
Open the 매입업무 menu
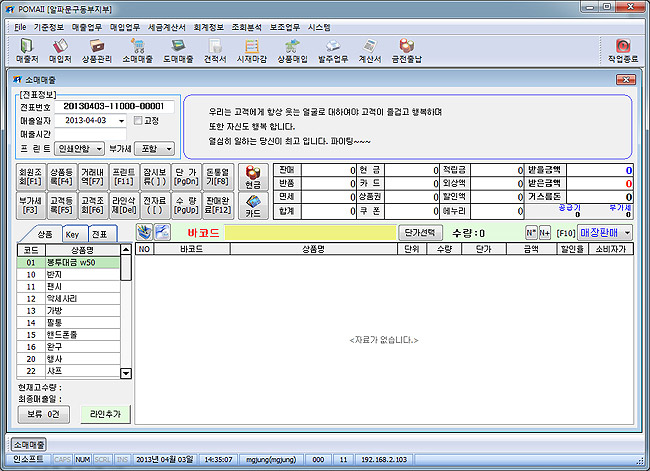pyautogui.click(x=125, y=27)
